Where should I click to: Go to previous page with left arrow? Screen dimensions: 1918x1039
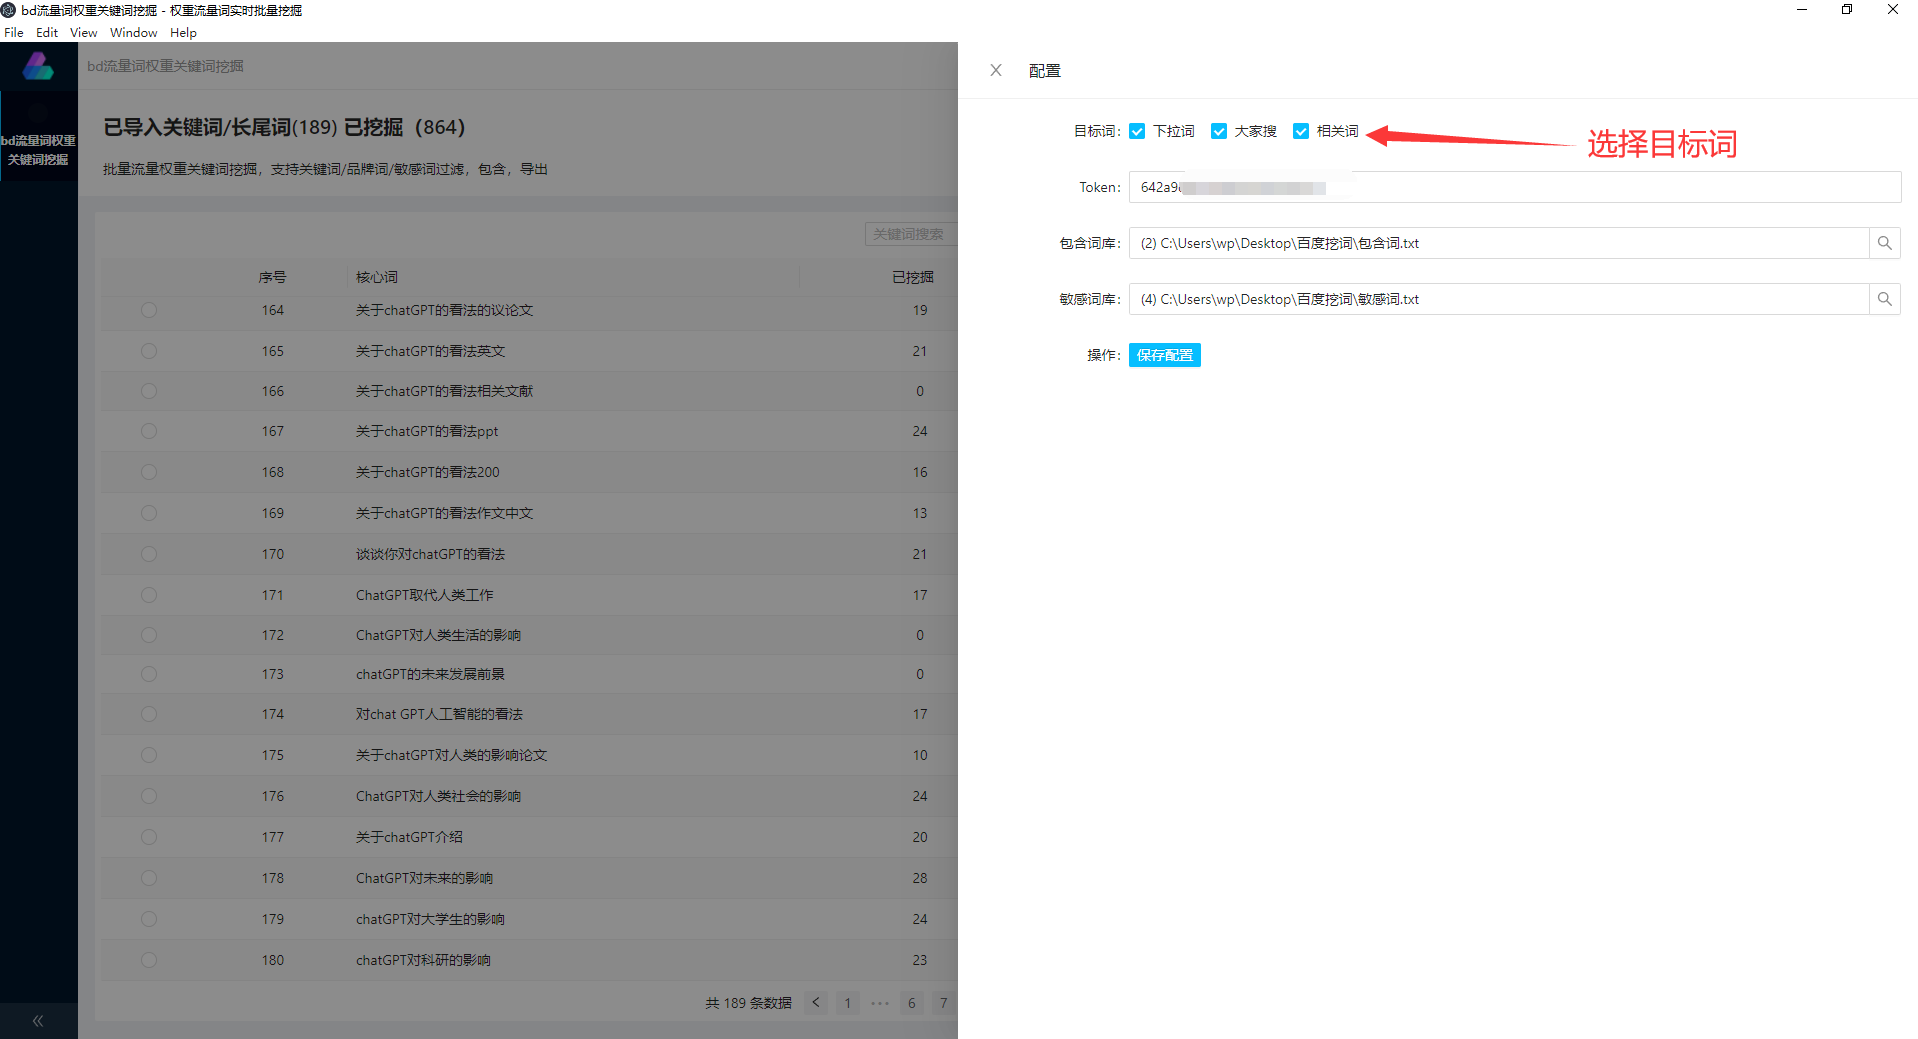coord(815,1002)
